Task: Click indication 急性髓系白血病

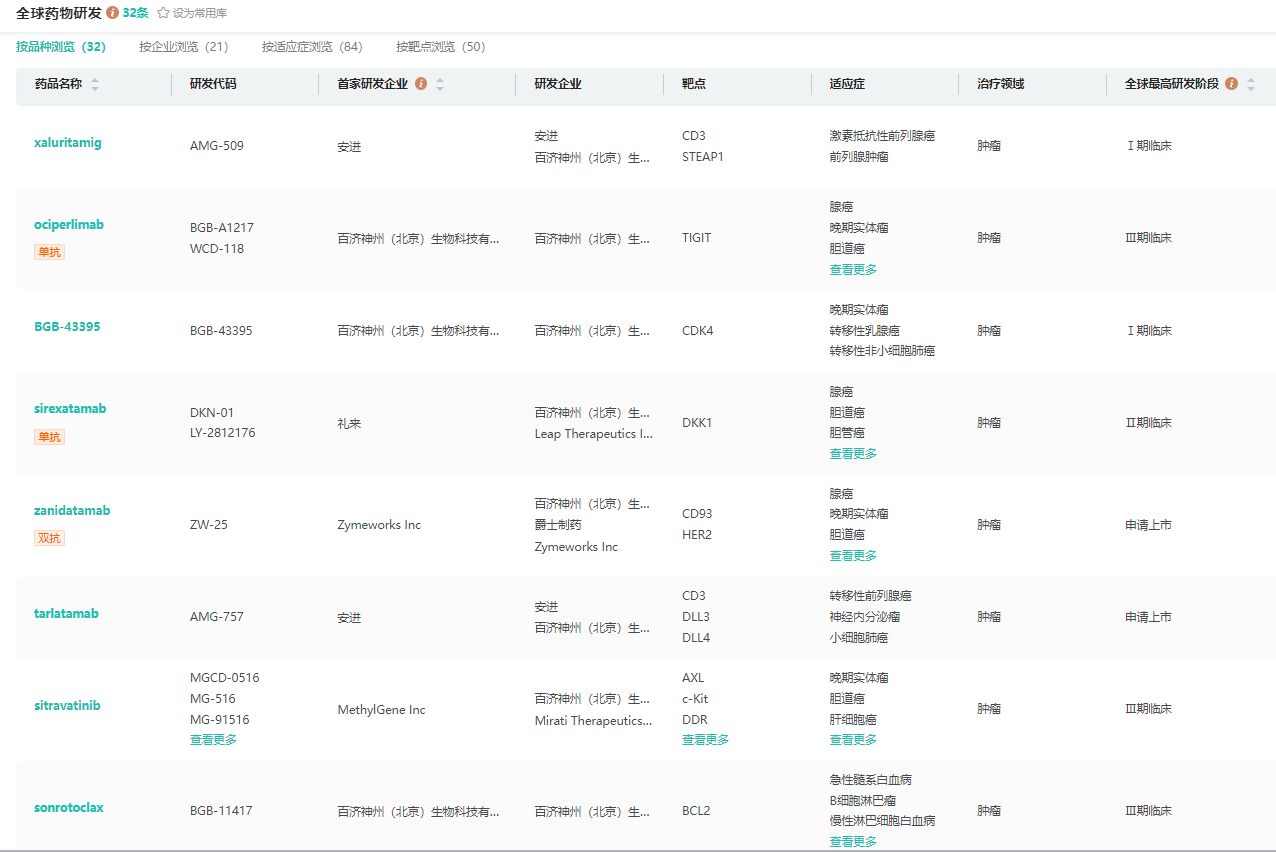Action: (x=870, y=780)
